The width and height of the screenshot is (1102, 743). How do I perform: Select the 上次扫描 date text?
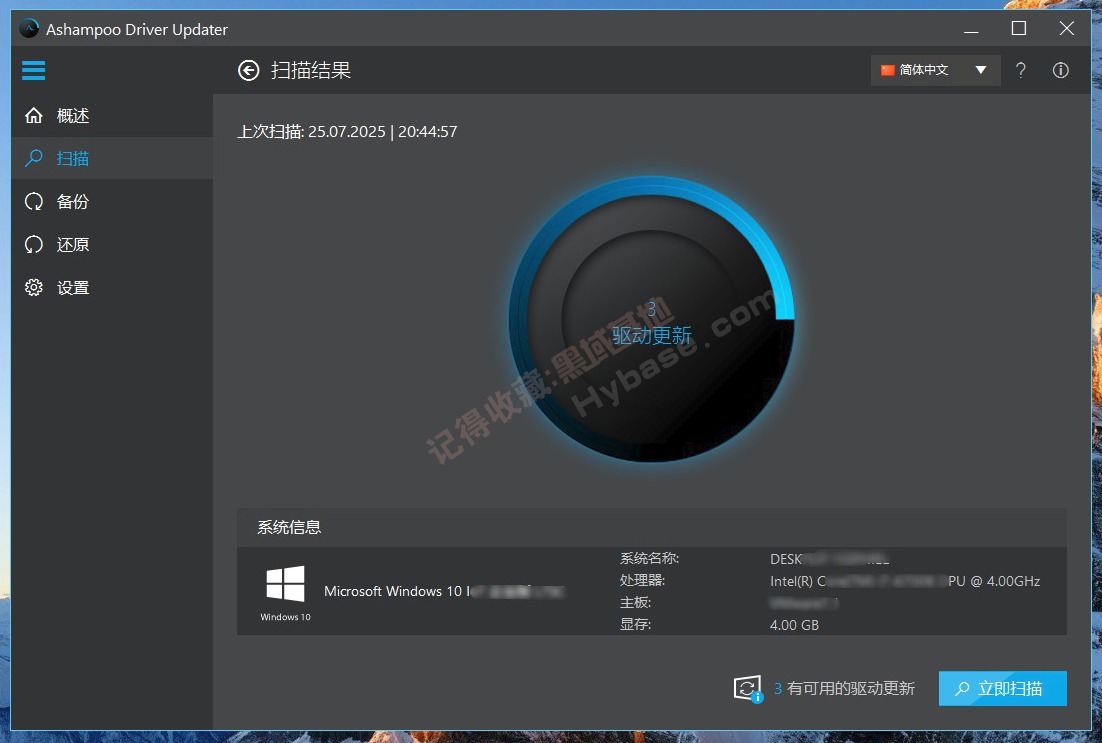(347, 131)
